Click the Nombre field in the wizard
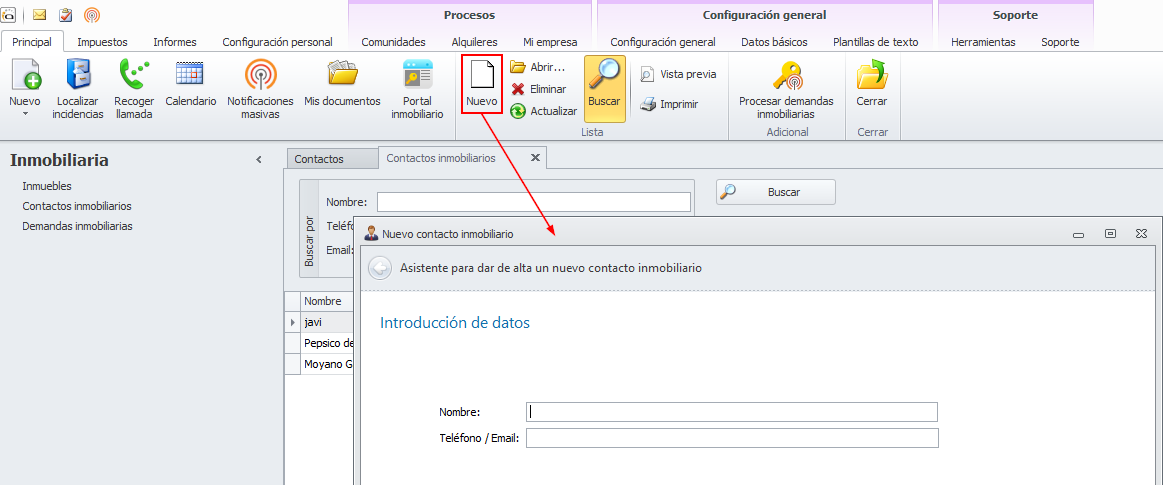Image resolution: width=1163 pixels, height=485 pixels. (732, 412)
